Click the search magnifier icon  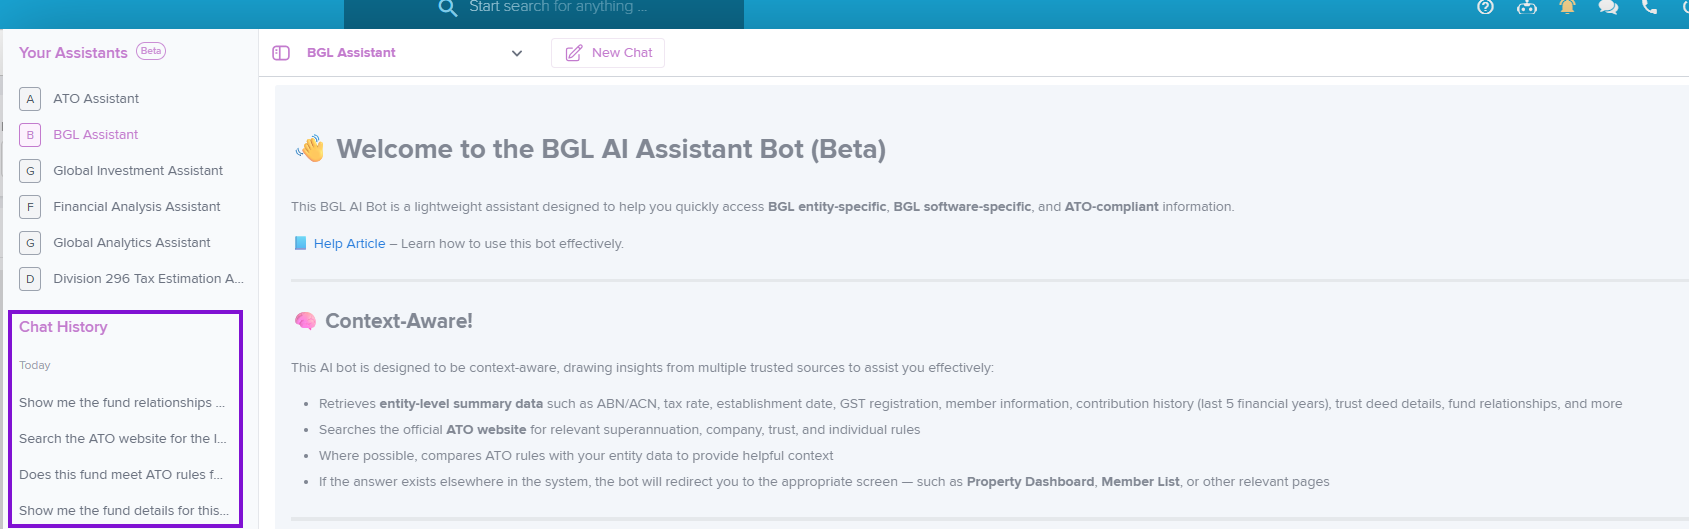point(448,8)
